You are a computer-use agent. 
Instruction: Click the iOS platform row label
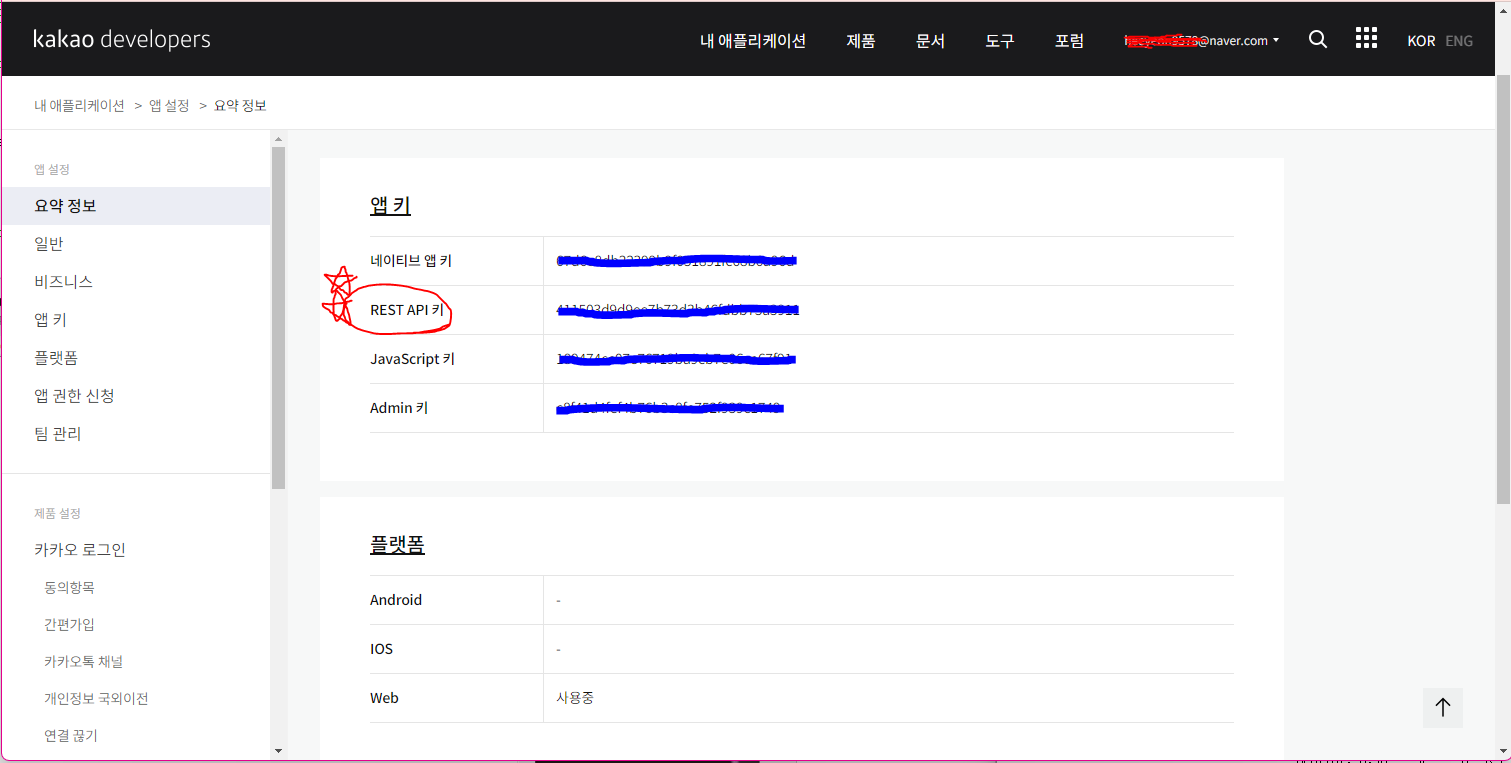[x=381, y=649]
